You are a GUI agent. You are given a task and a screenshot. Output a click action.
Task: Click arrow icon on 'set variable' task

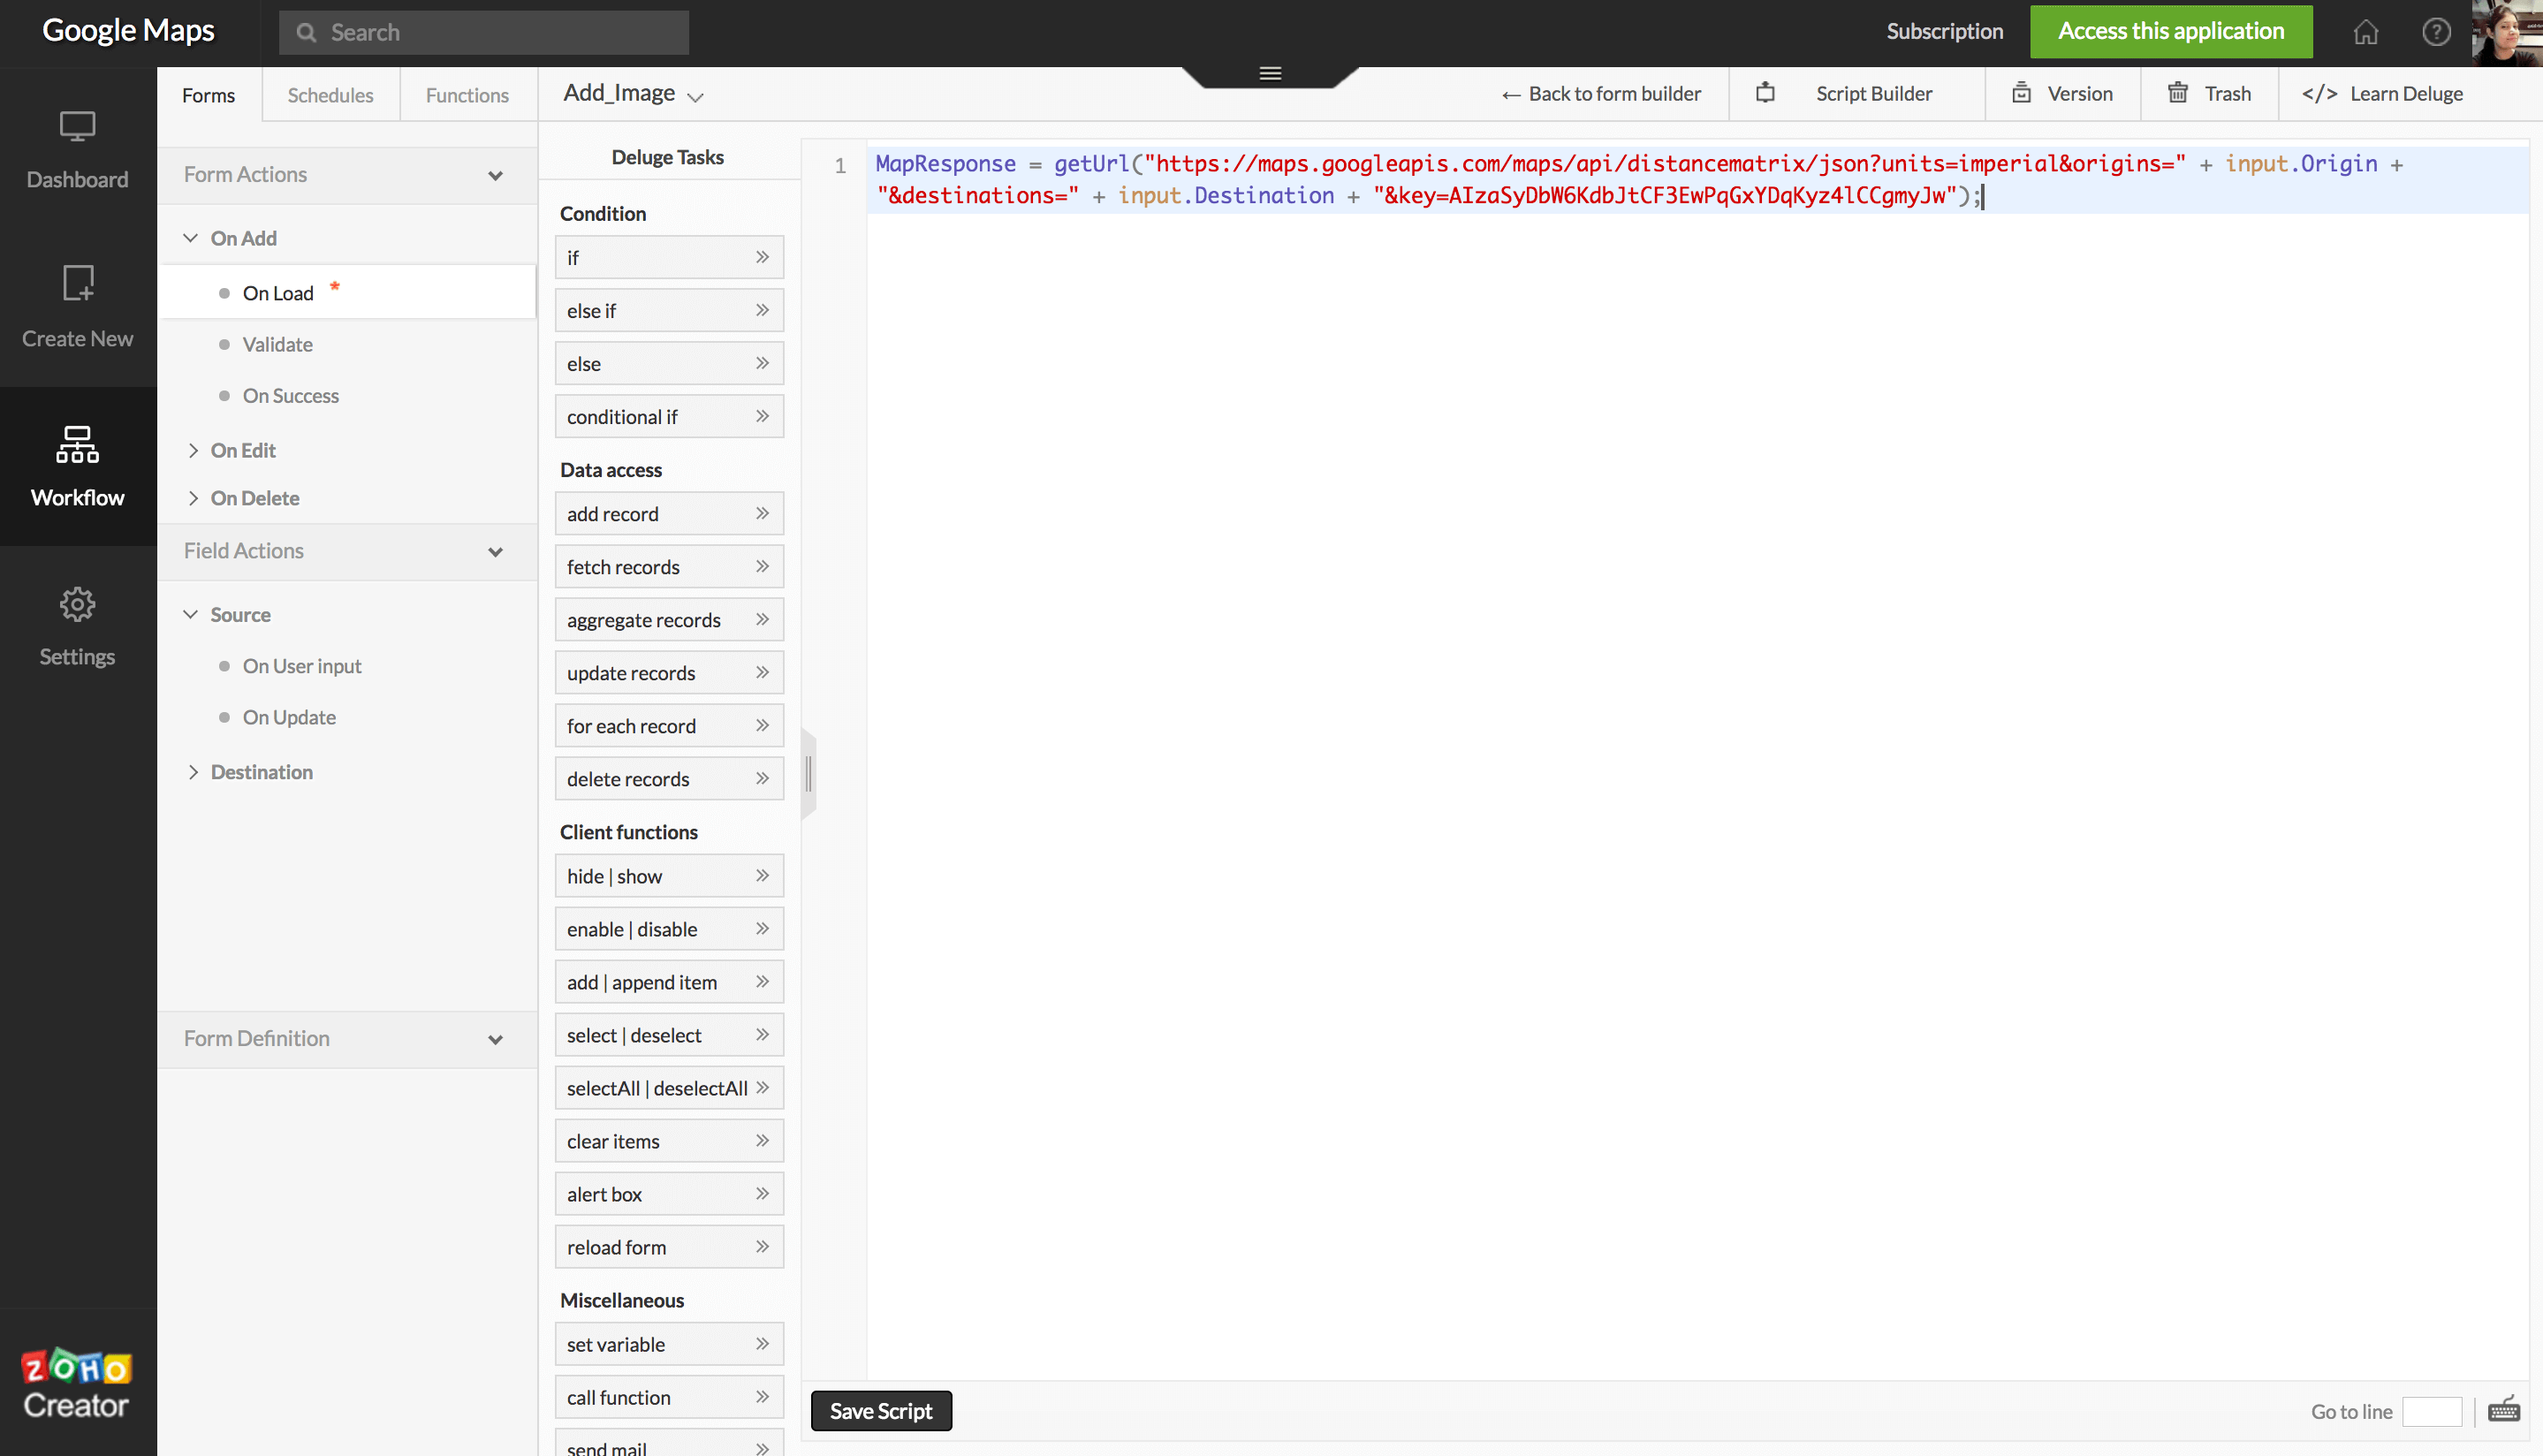tap(762, 1343)
